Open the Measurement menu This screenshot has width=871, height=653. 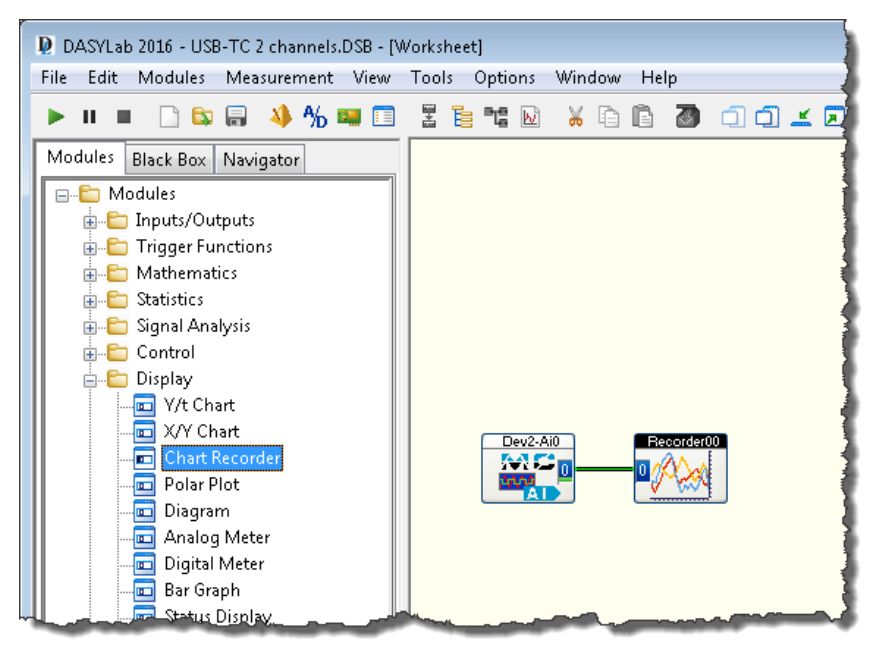coord(279,78)
